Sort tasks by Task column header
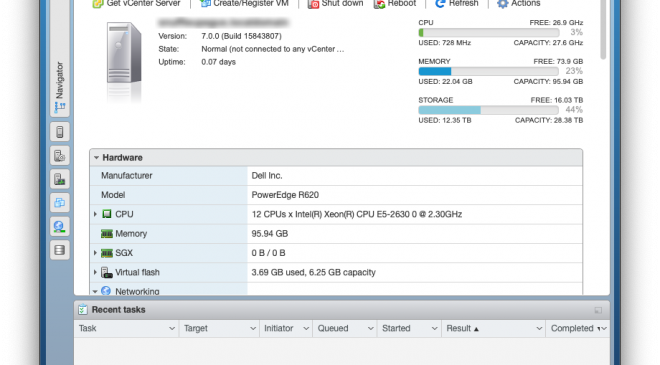660x365 pixels. (x=88, y=328)
